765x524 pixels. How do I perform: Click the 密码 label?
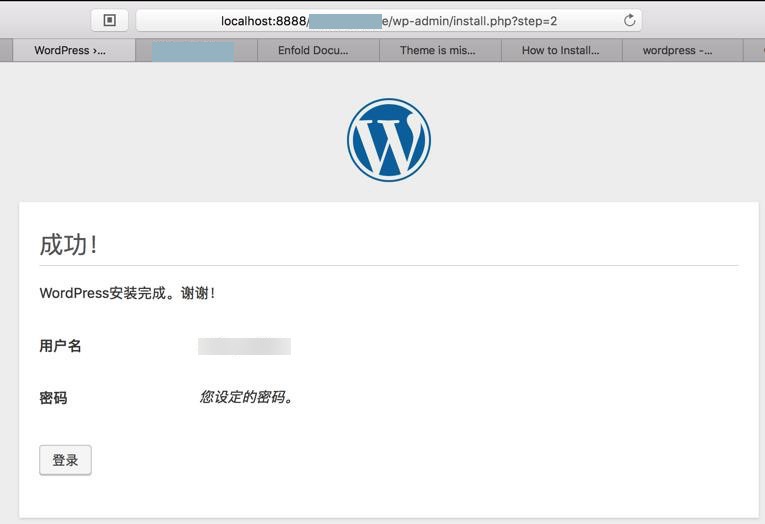53,398
